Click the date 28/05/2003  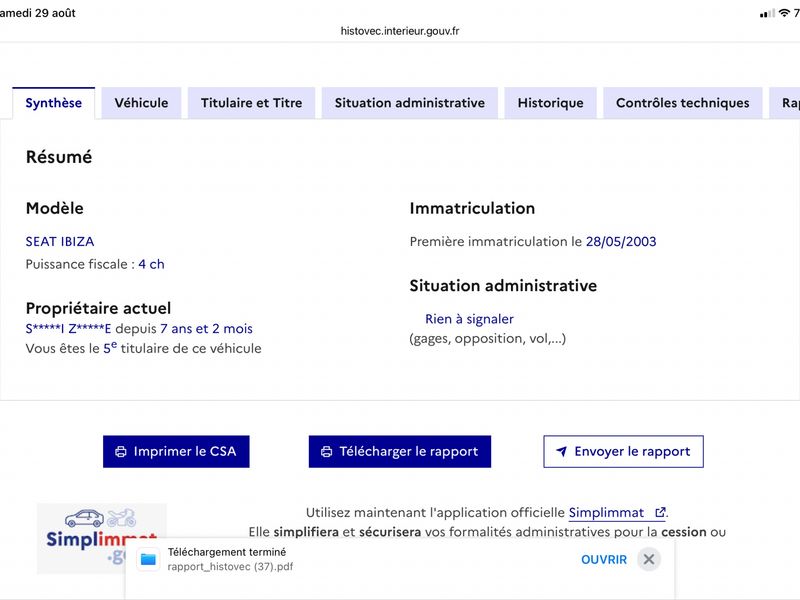[x=621, y=242]
